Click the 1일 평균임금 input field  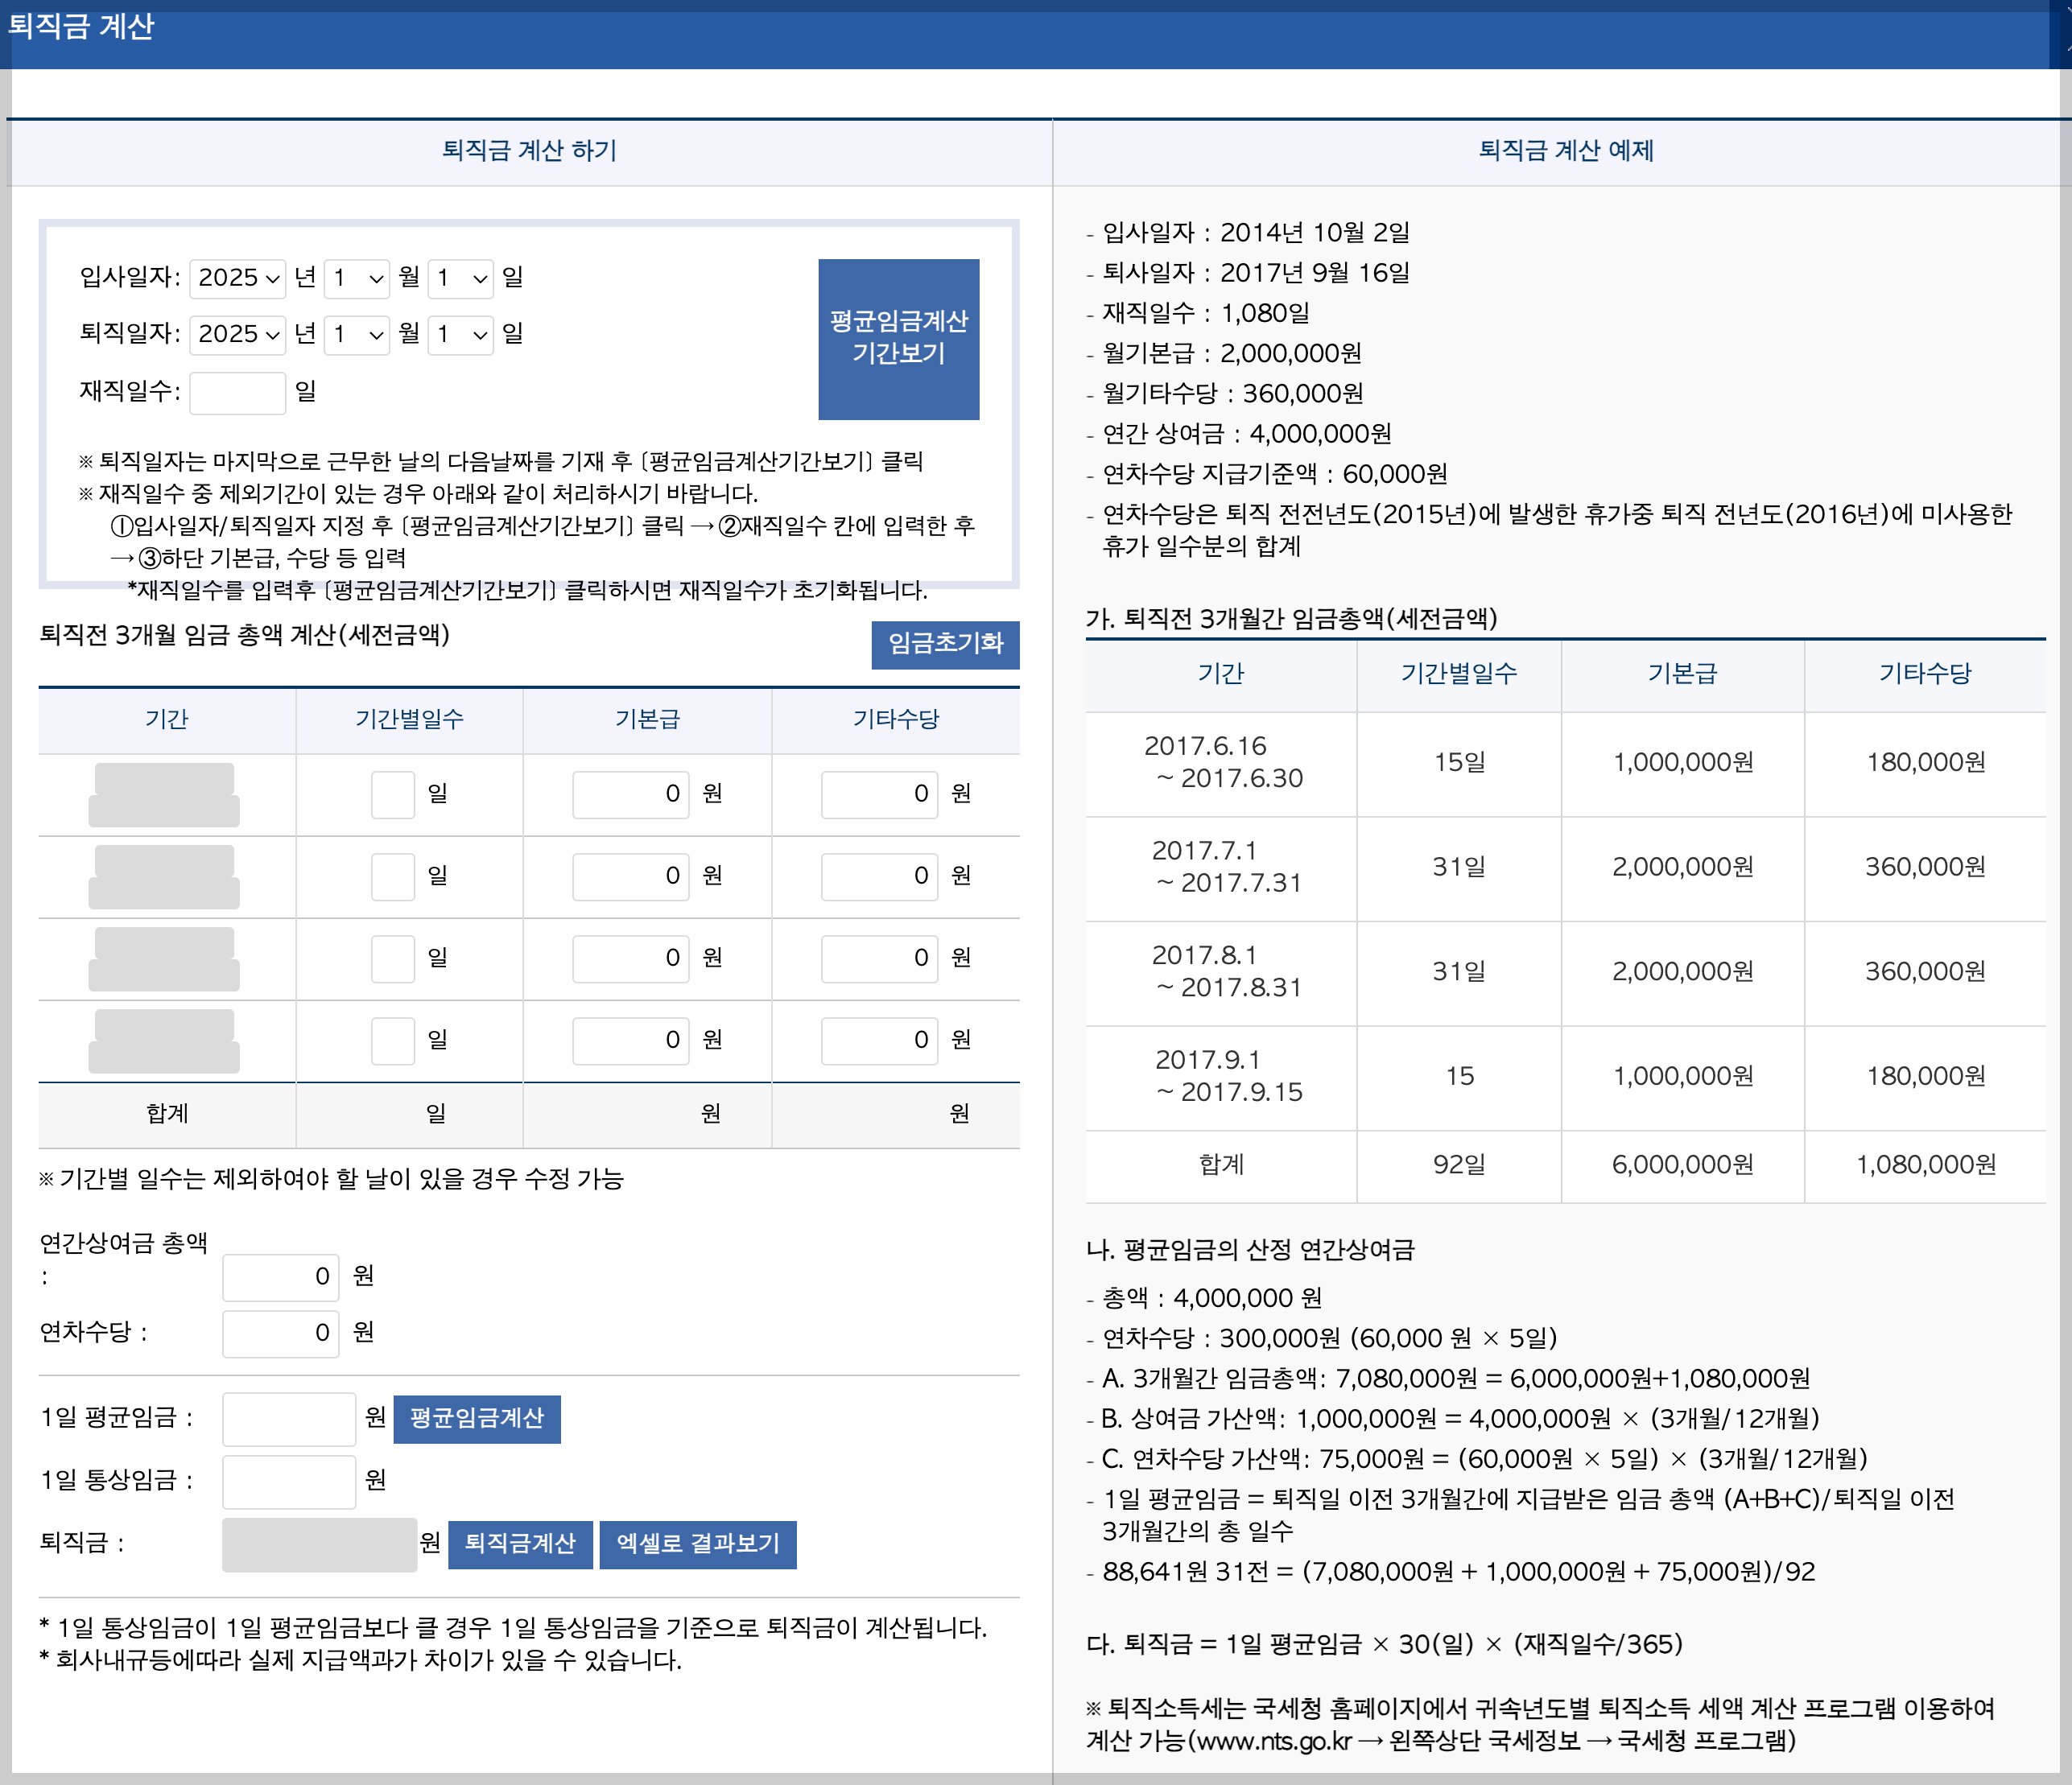(288, 1419)
